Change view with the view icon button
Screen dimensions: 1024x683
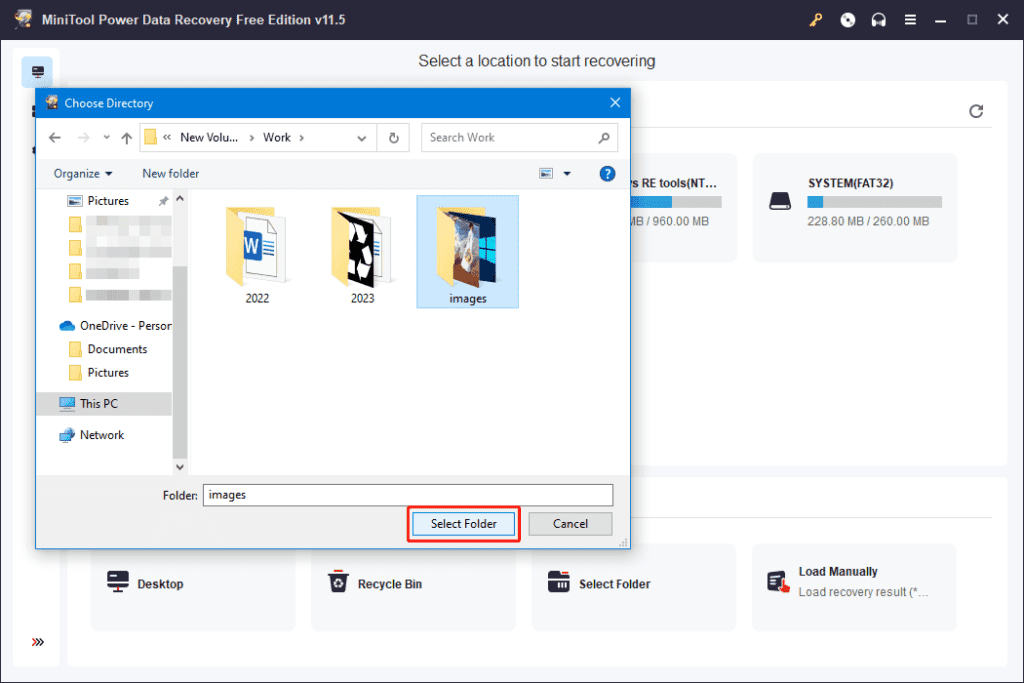click(546, 174)
